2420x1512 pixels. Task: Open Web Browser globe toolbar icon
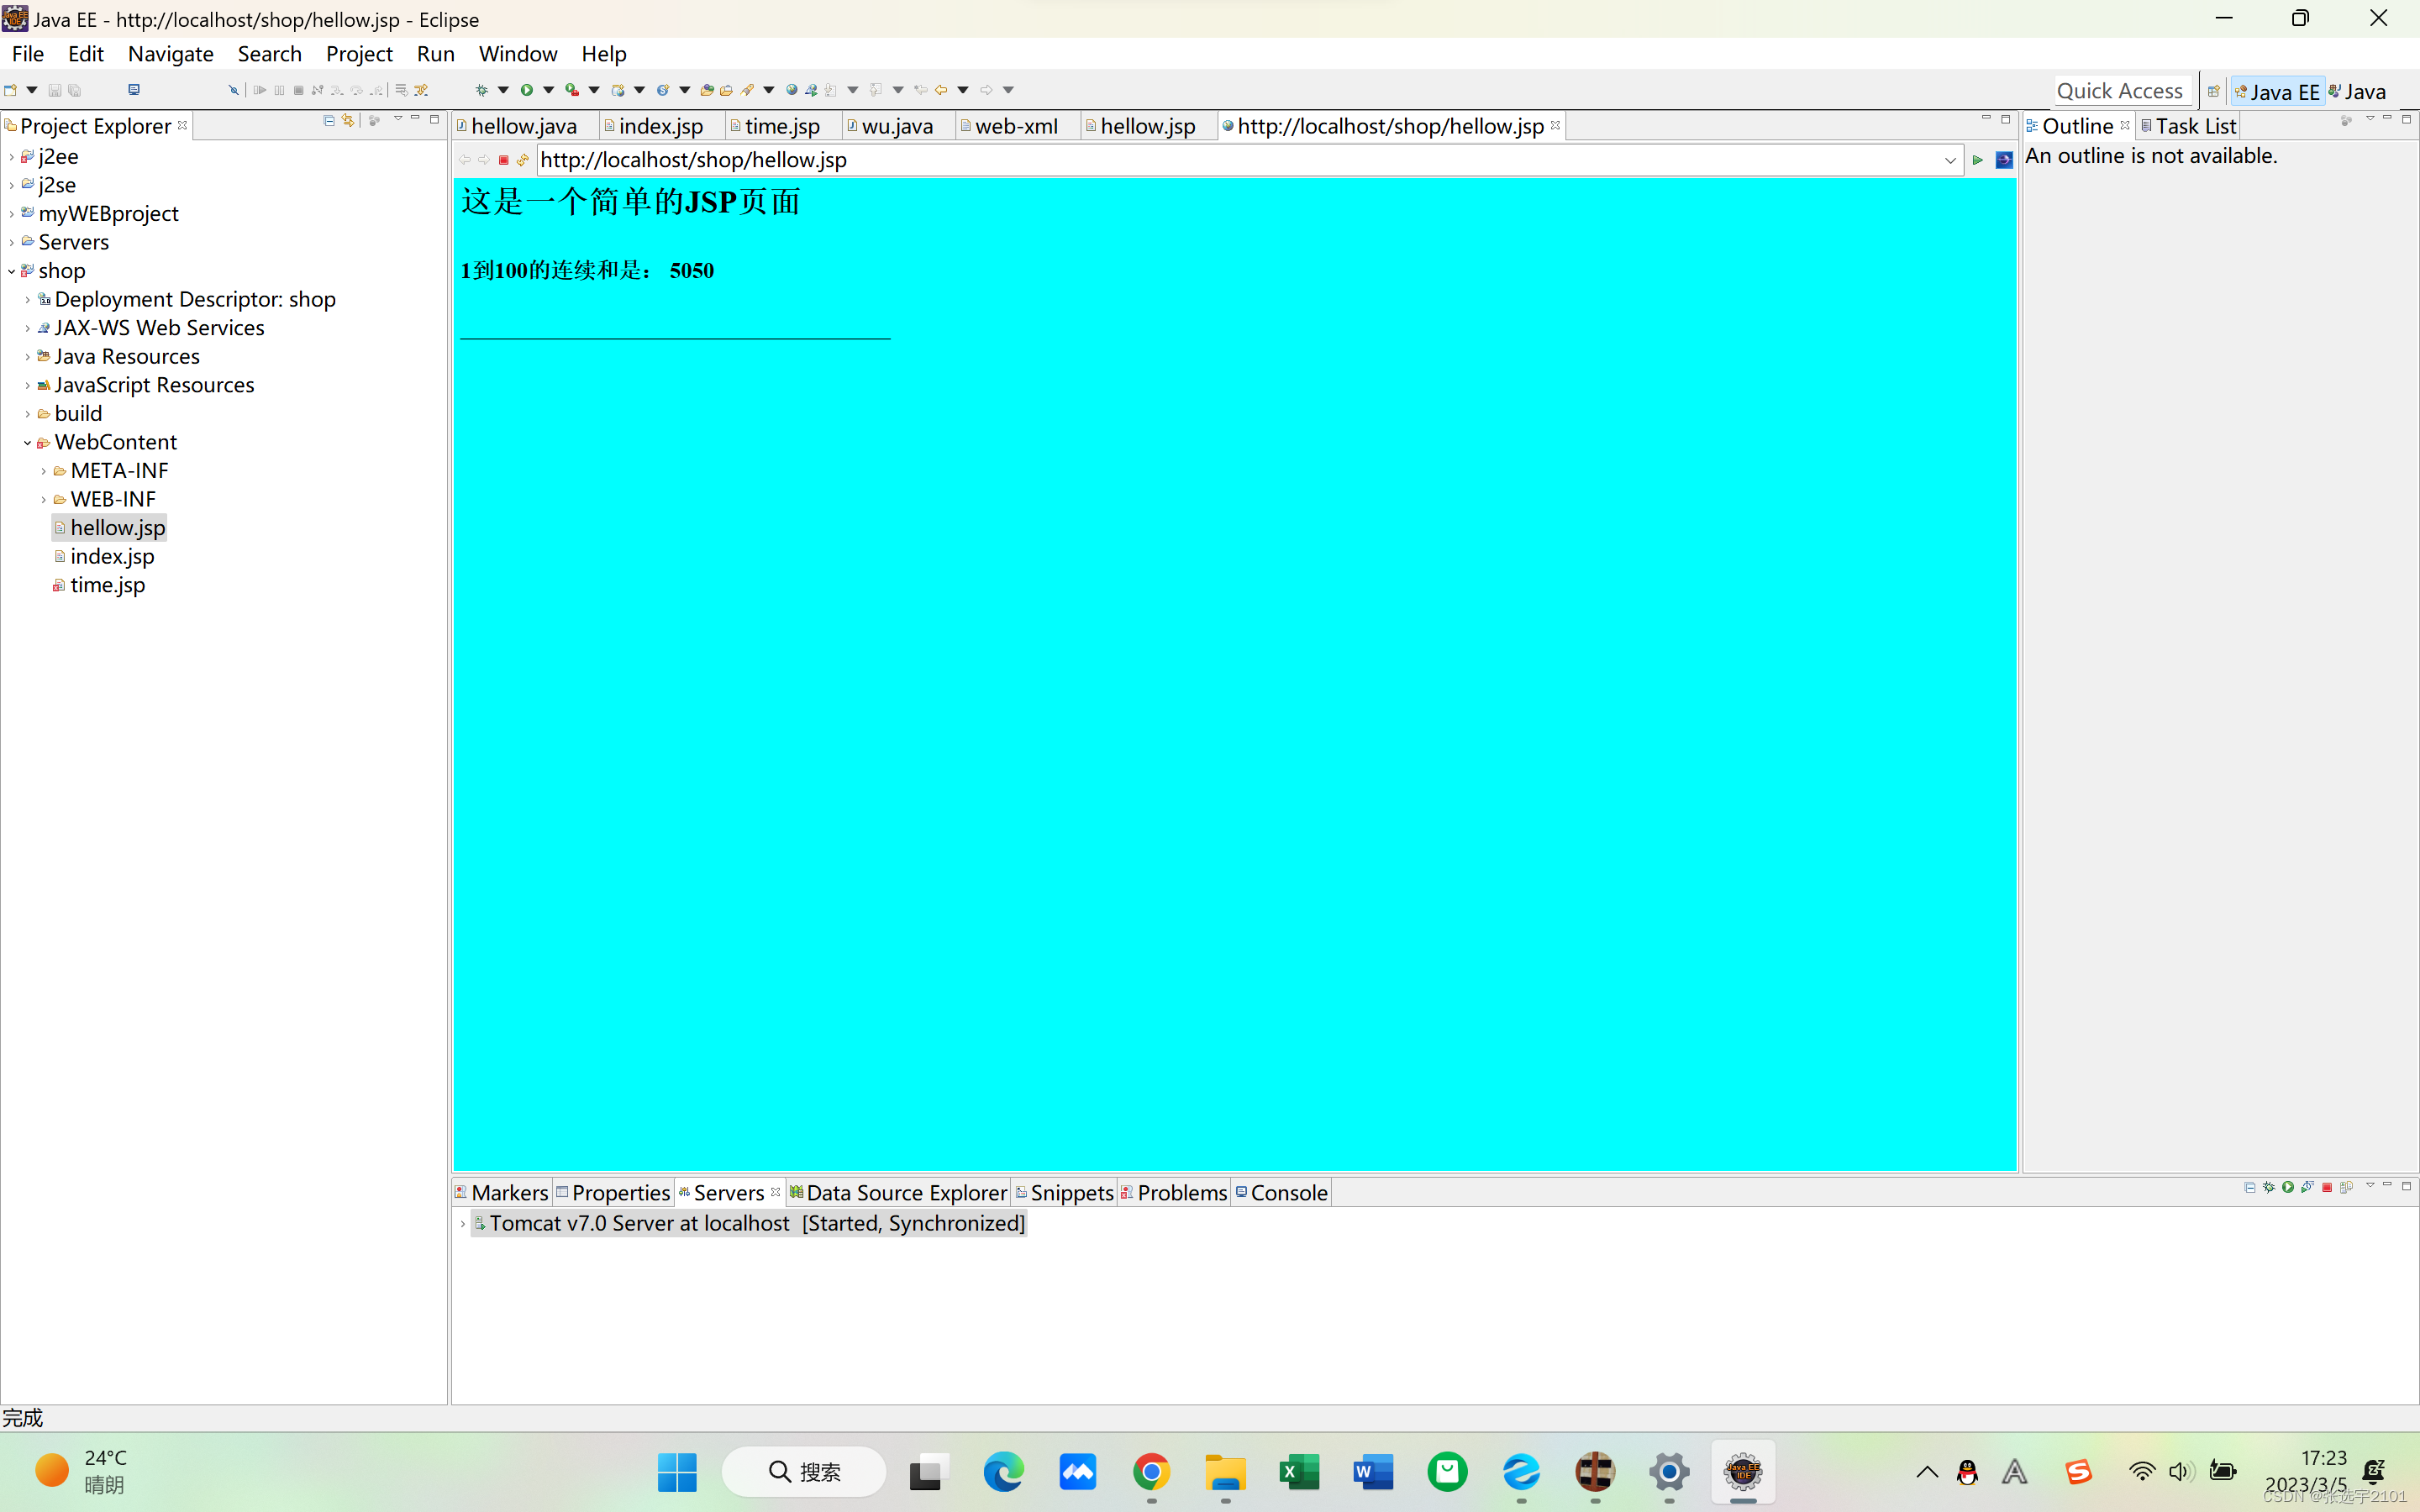tap(791, 90)
